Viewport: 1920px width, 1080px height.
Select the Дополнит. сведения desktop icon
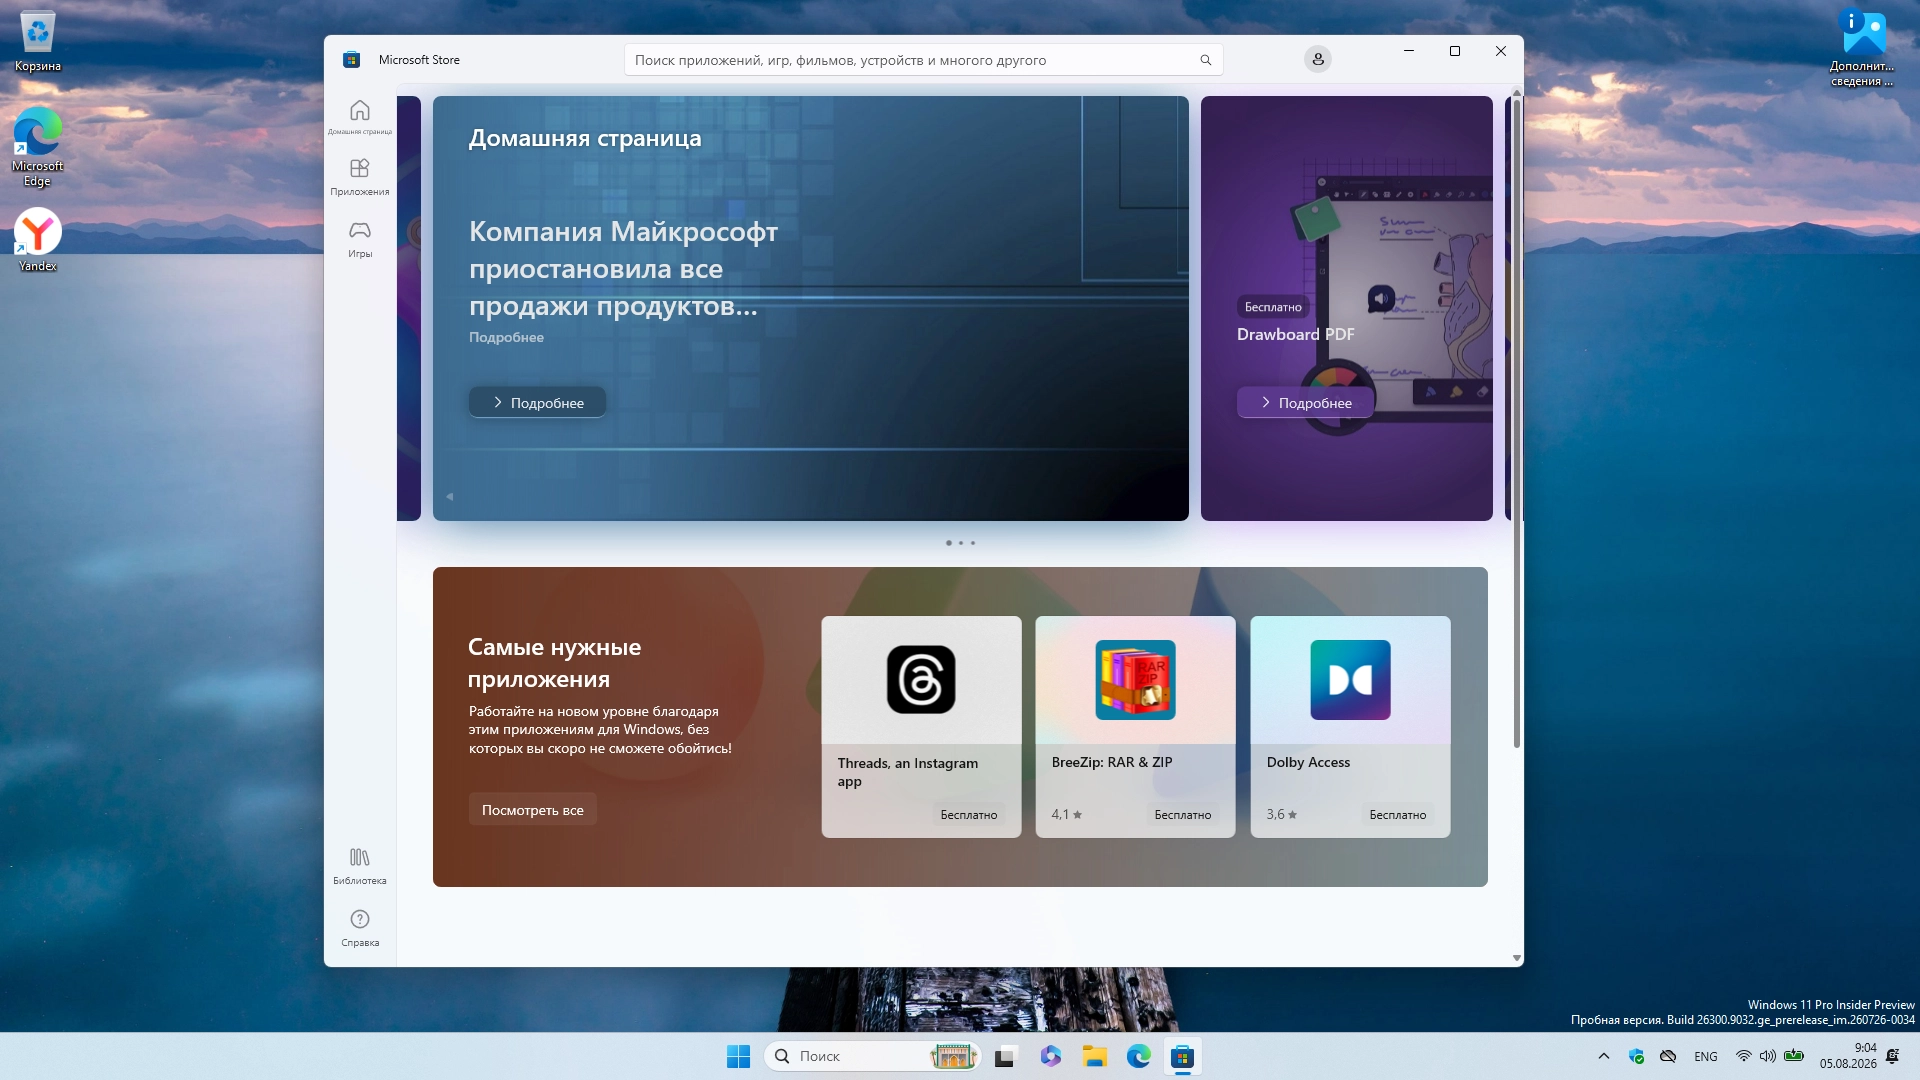click(1862, 48)
